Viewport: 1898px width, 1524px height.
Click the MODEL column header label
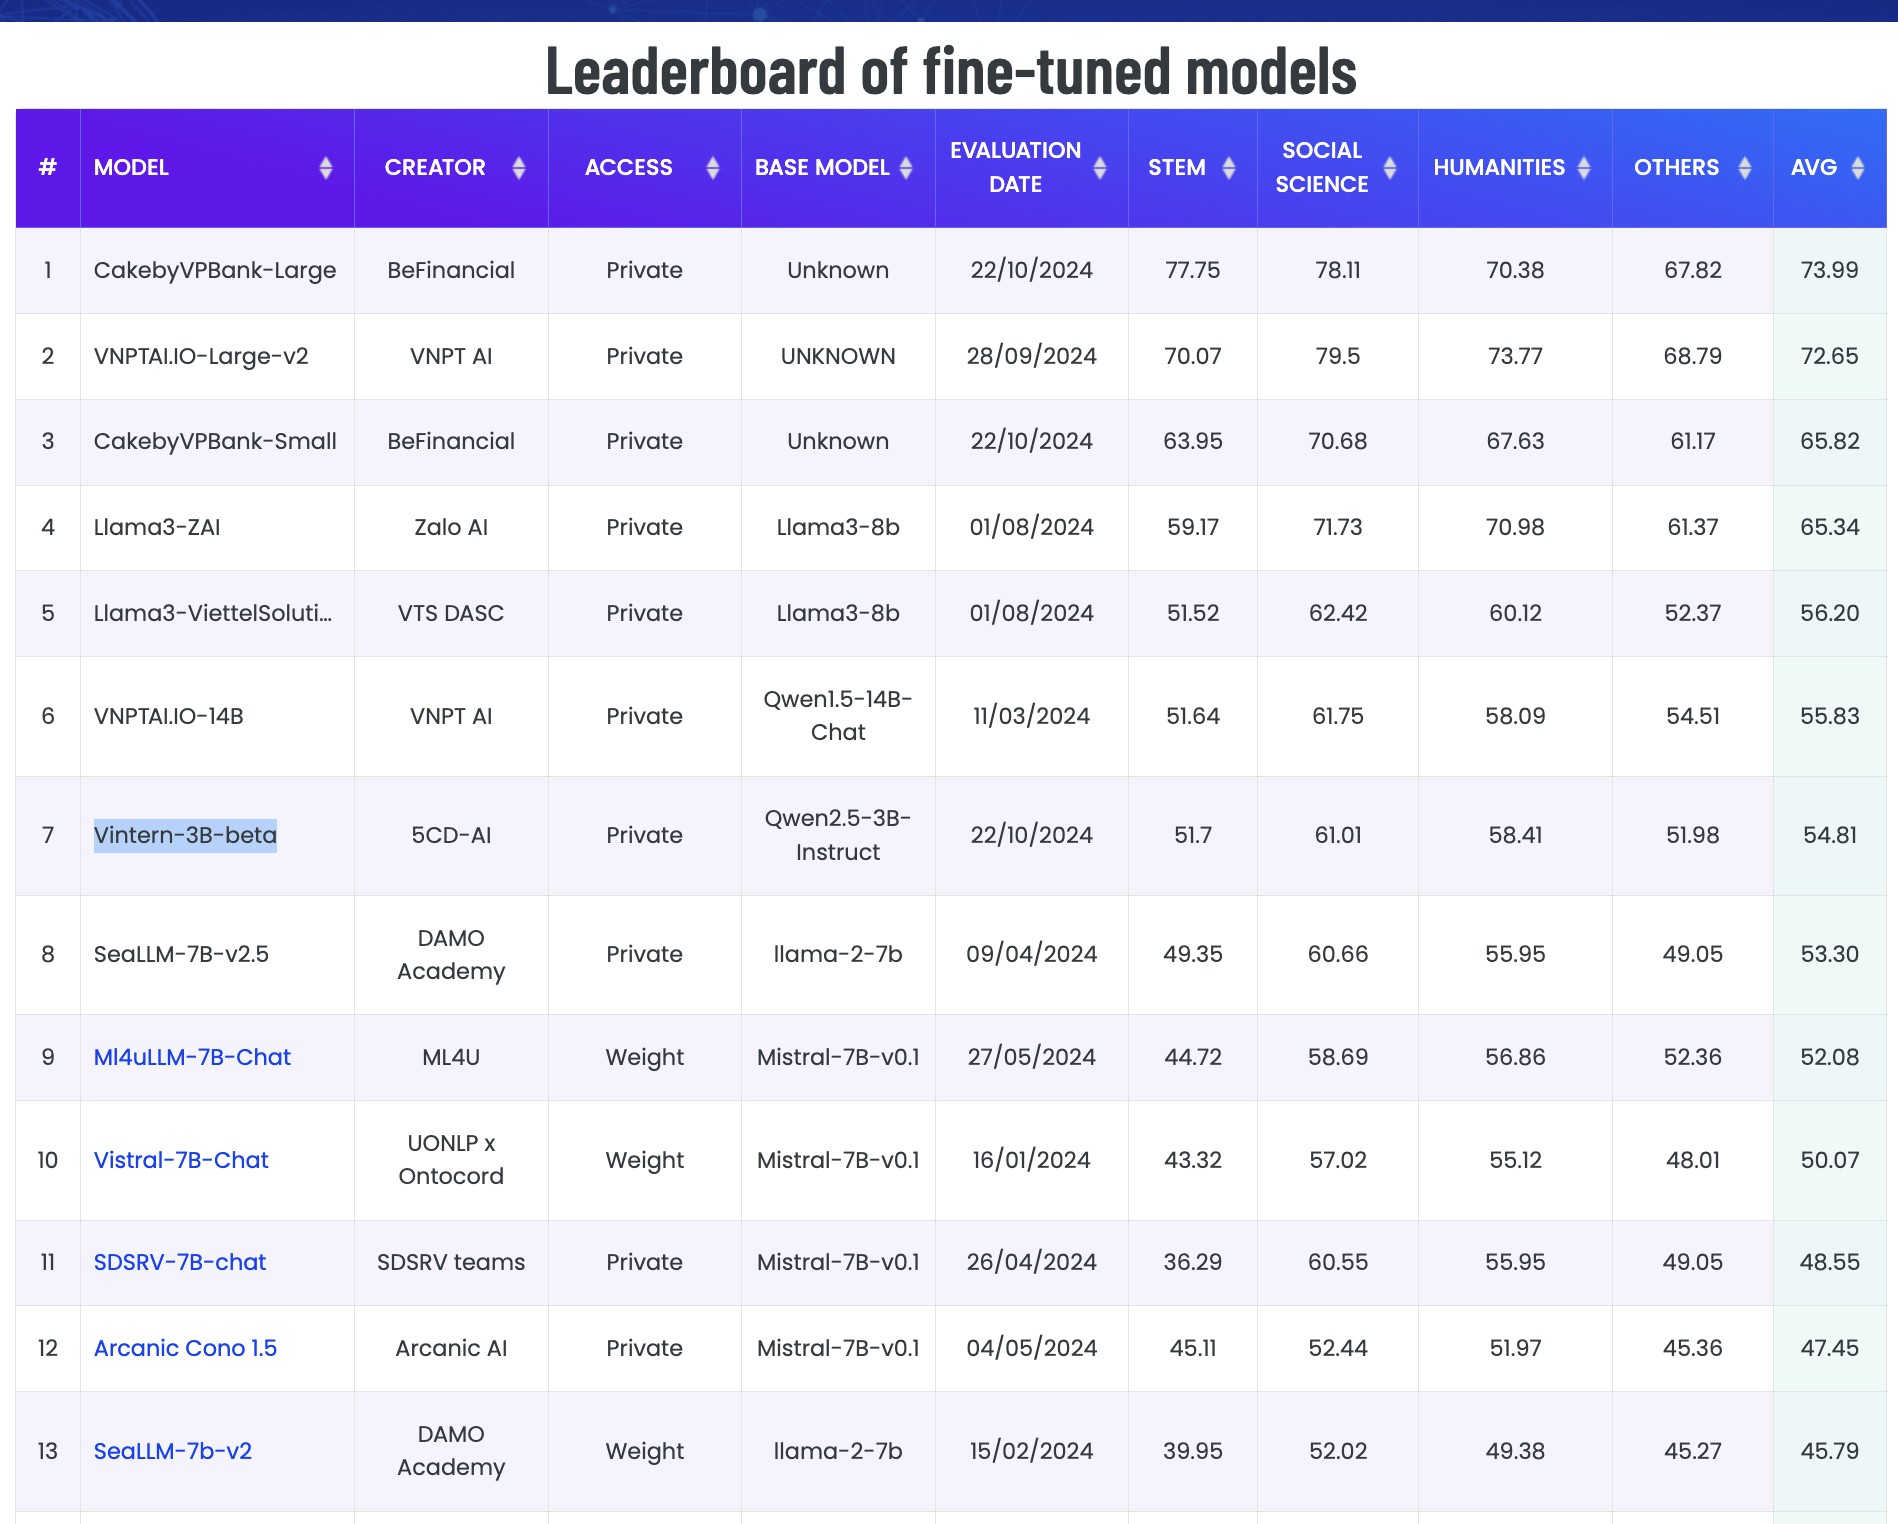pyautogui.click(x=131, y=168)
